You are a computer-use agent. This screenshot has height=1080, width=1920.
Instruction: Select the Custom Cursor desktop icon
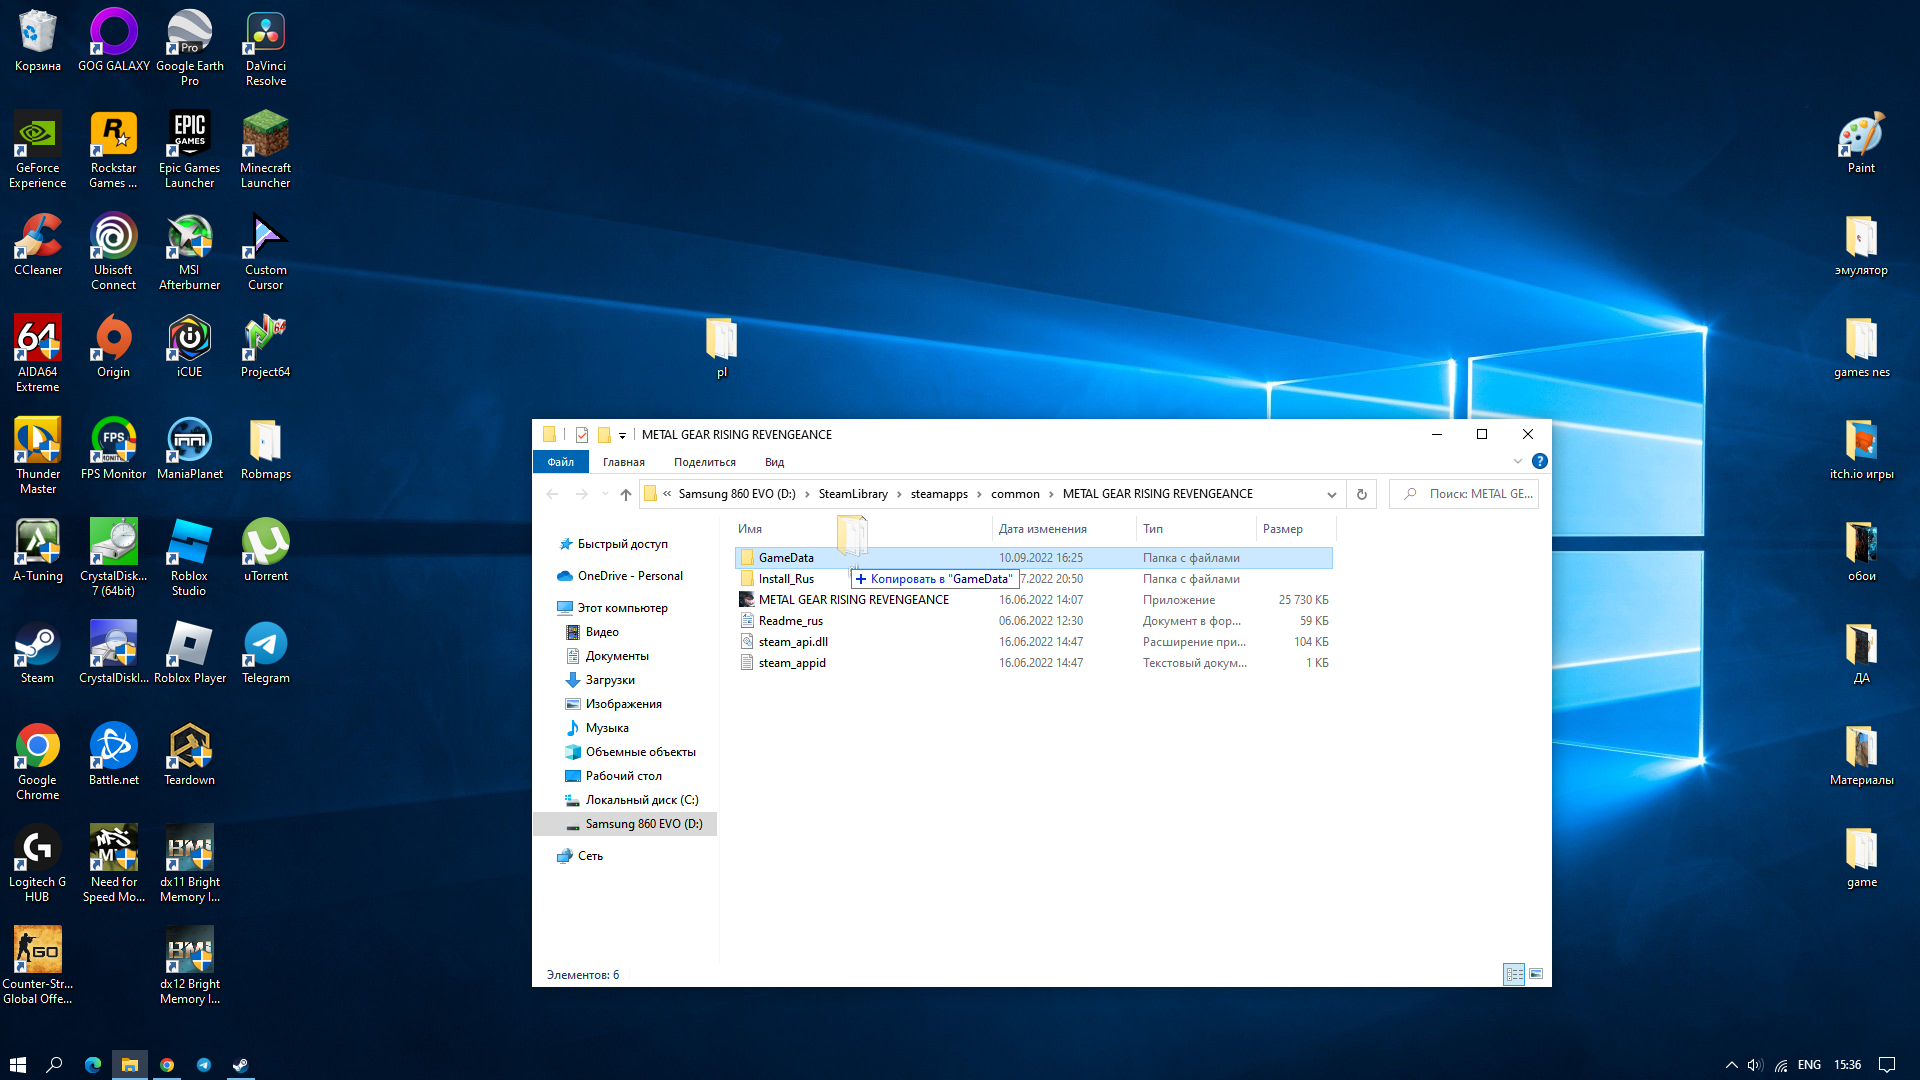(266, 252)
